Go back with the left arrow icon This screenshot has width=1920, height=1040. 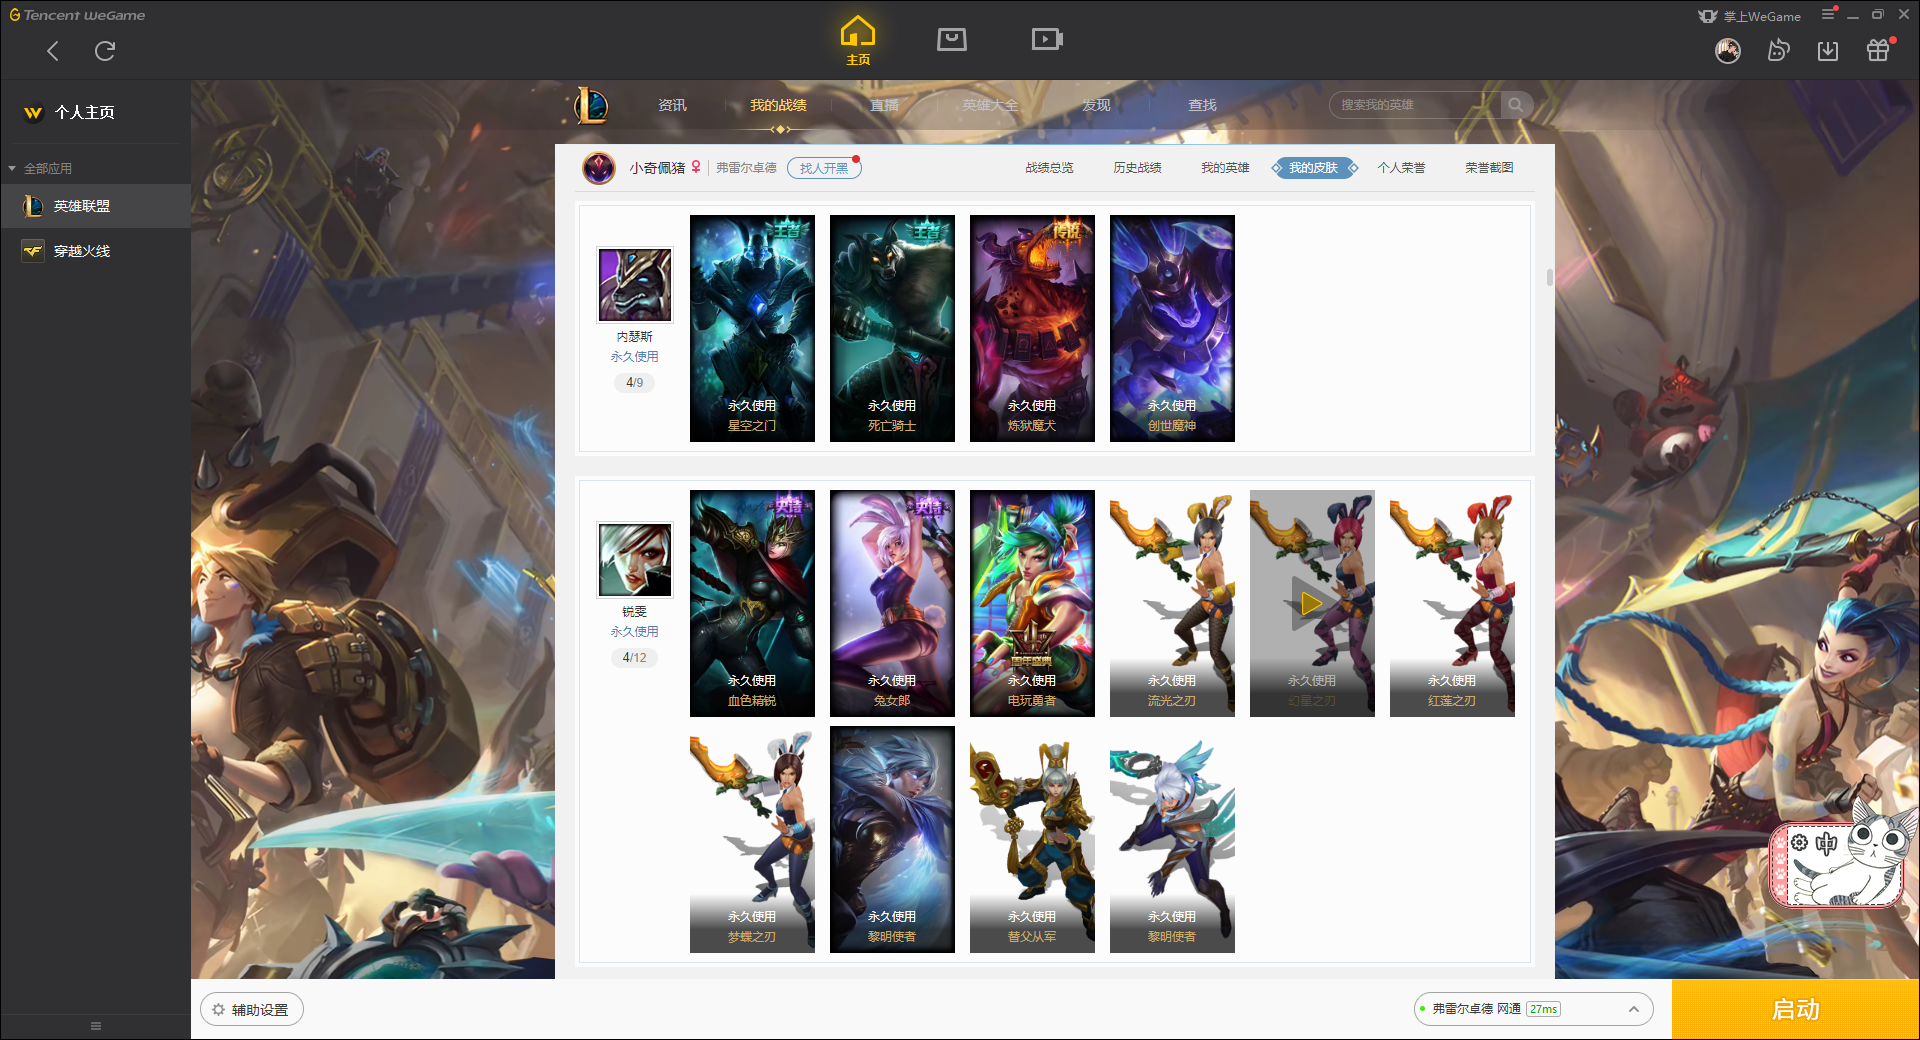point(53,51)
